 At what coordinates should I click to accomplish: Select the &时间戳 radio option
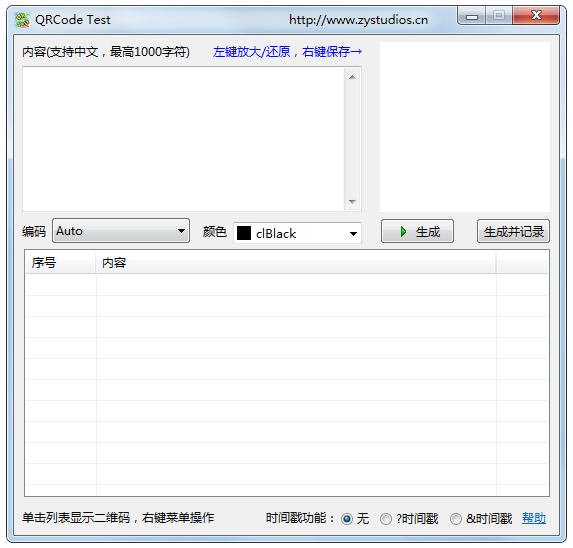click(x=456, y=519)
